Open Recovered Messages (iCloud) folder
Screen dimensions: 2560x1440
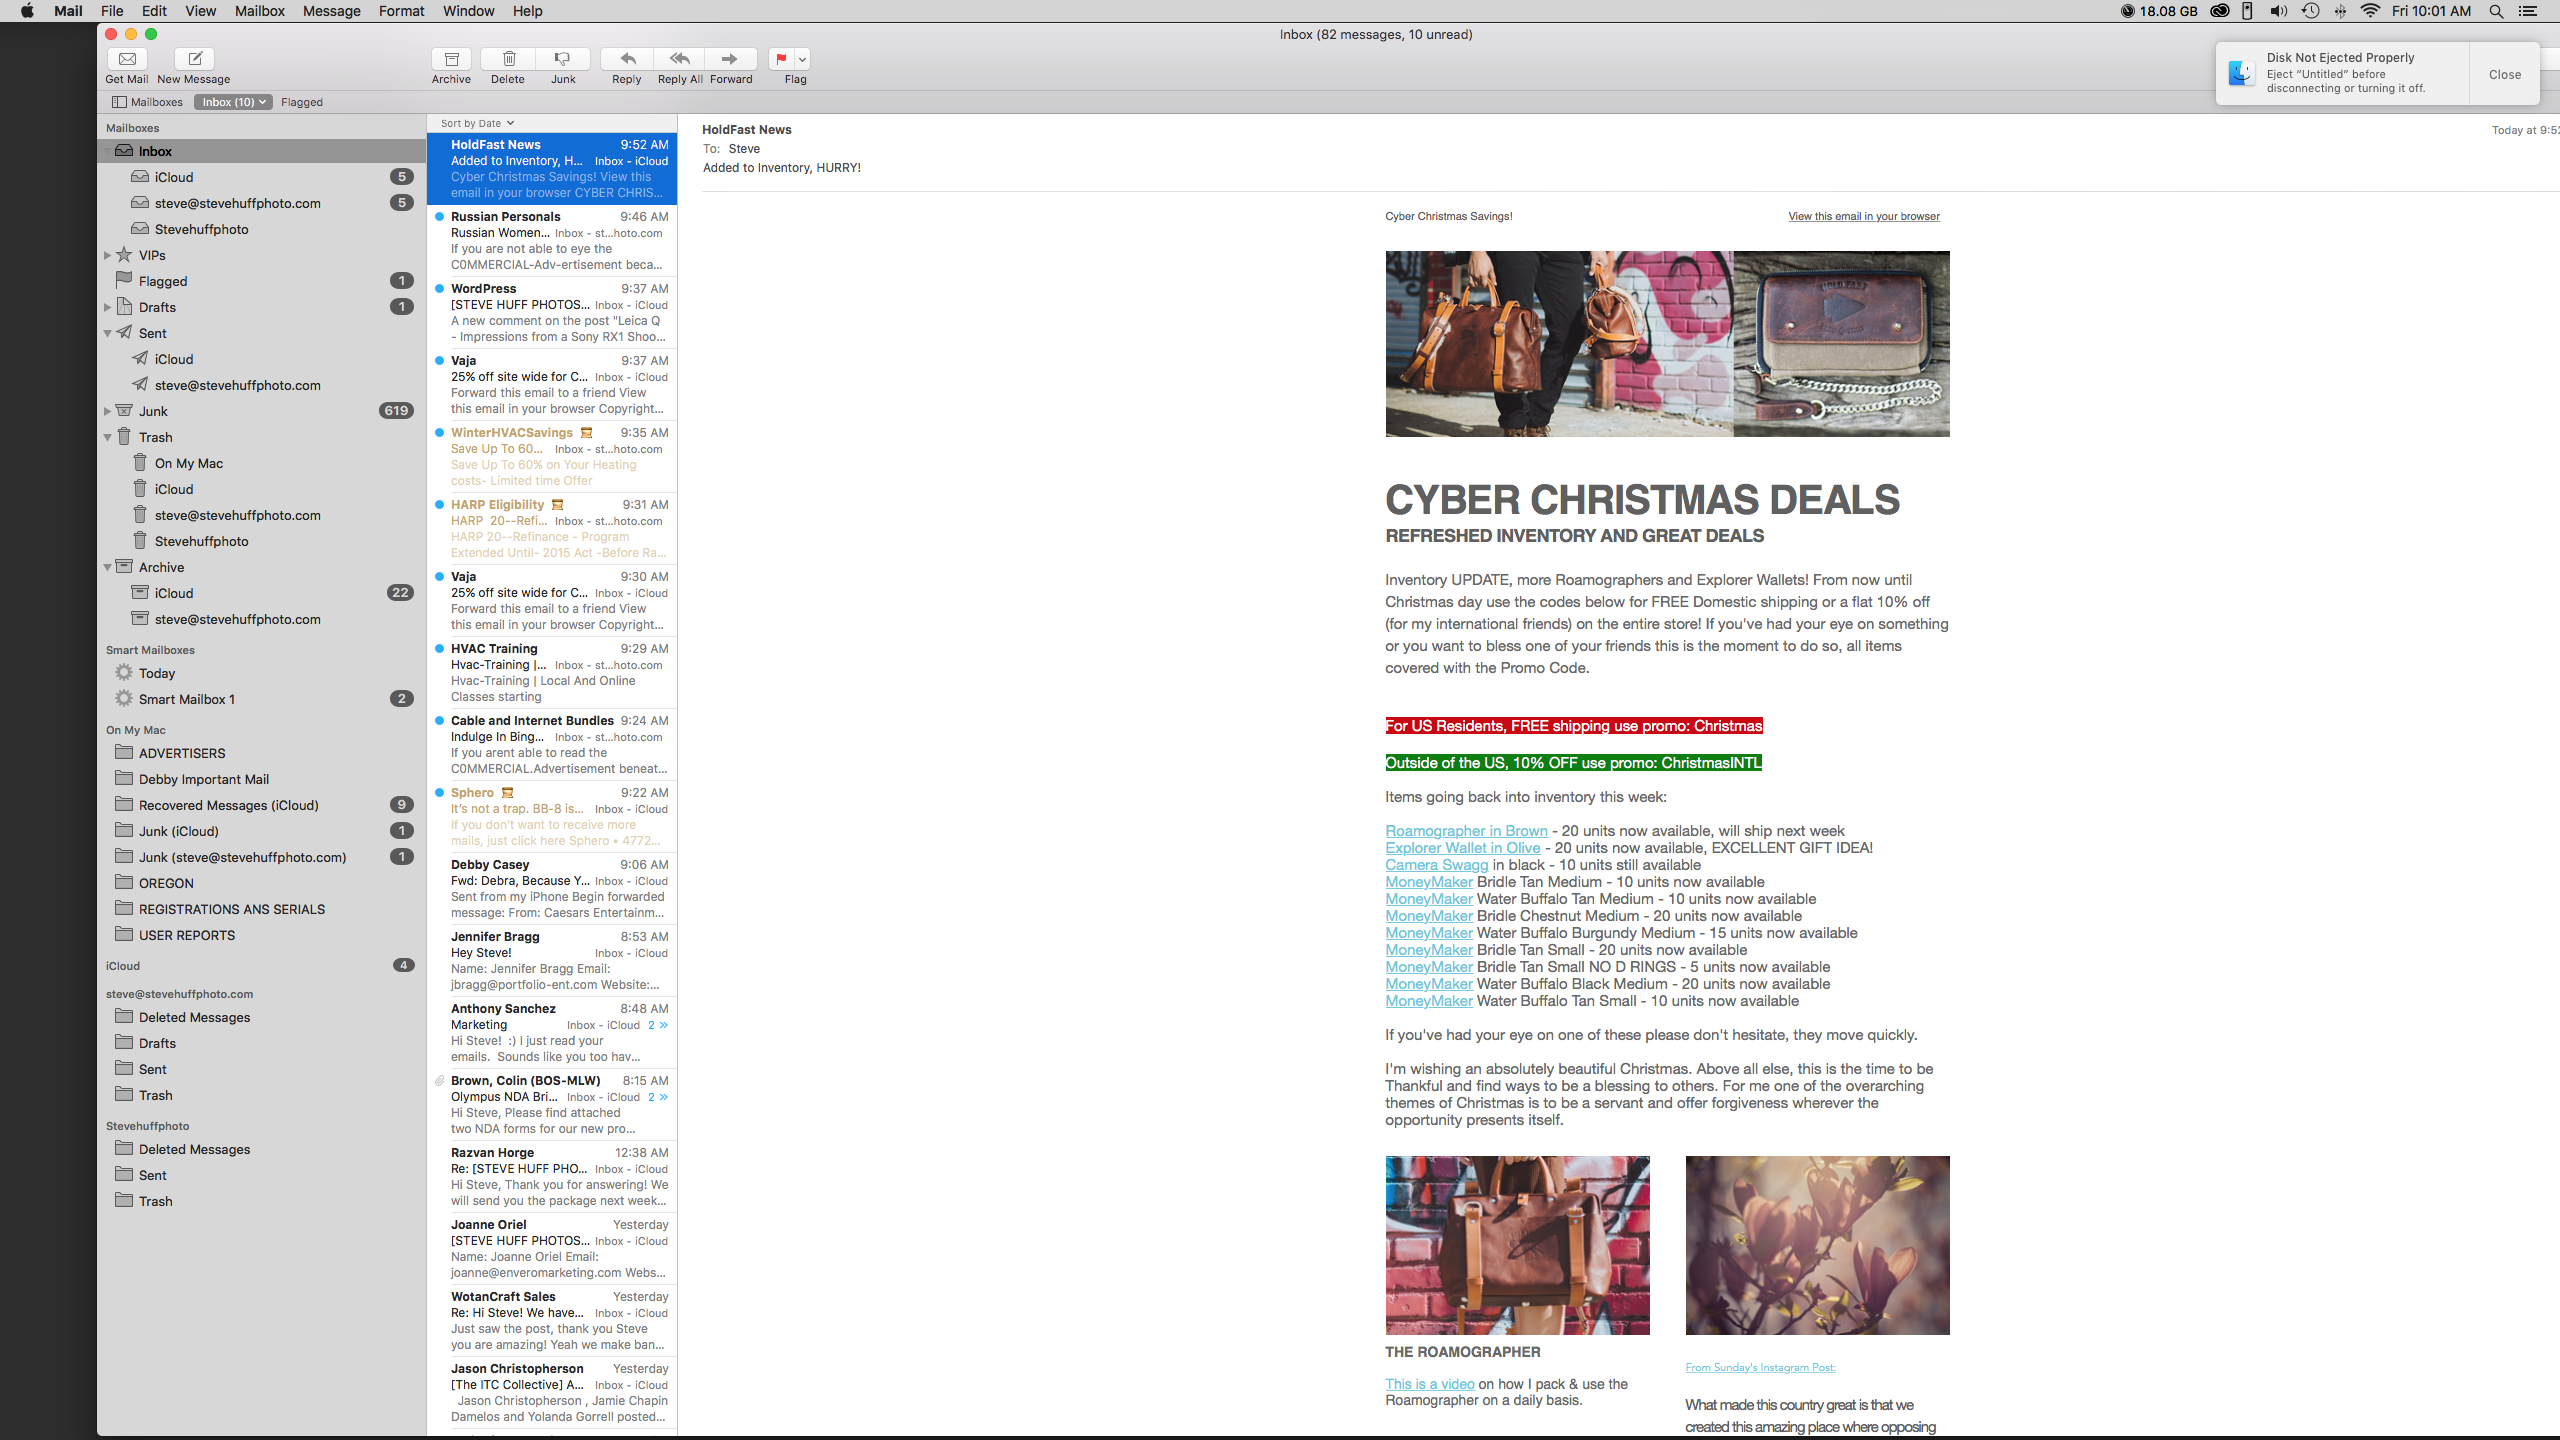coord(262,805)
